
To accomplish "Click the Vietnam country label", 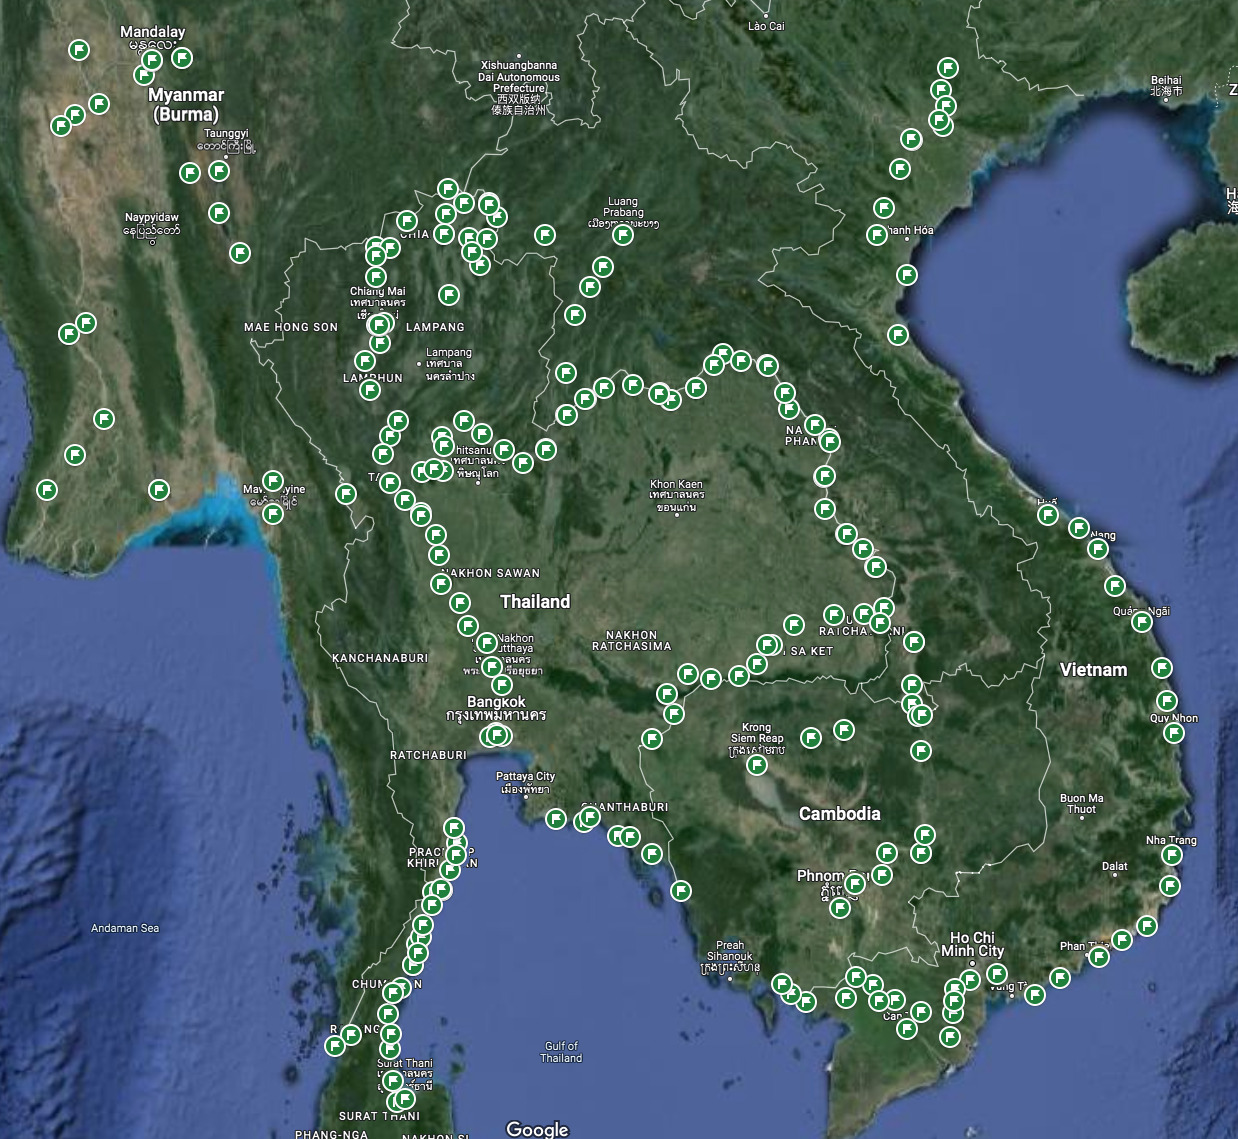I will tap(1093, 670).
